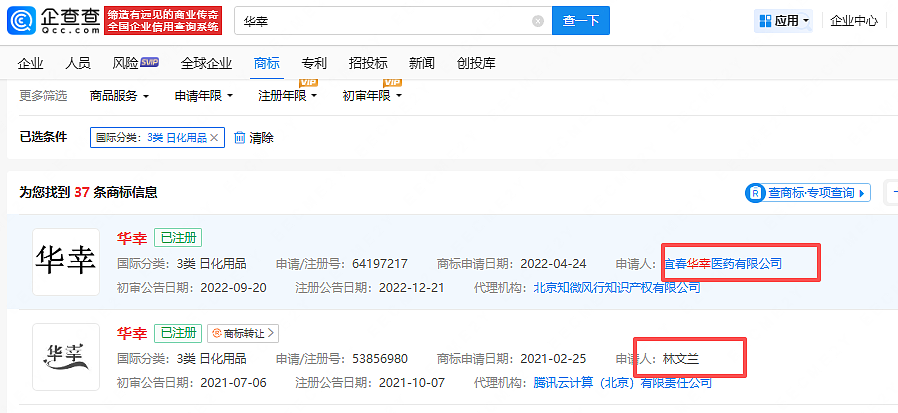Screen dimensions: 898x413
Task: Expand the 注册年限 filter dropdown
Action: coord(287,96)
